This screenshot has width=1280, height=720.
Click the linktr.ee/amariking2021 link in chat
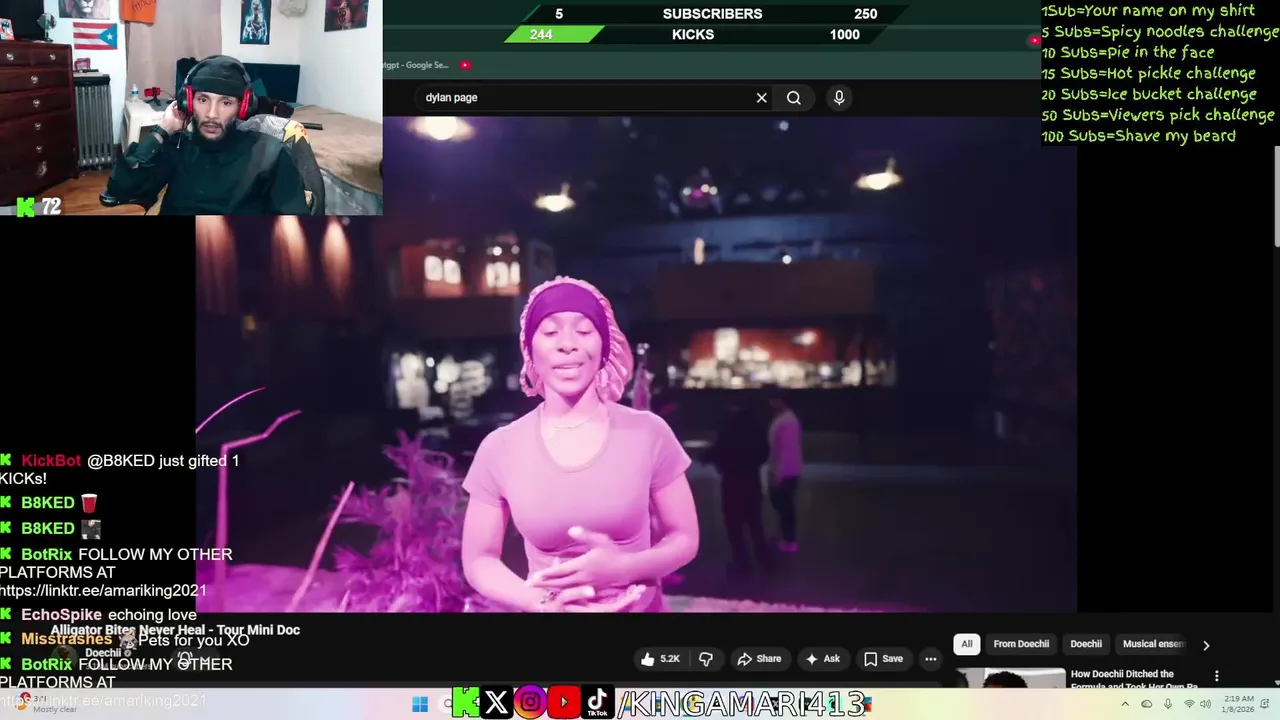pyautogui.click(x=103, y=591)
